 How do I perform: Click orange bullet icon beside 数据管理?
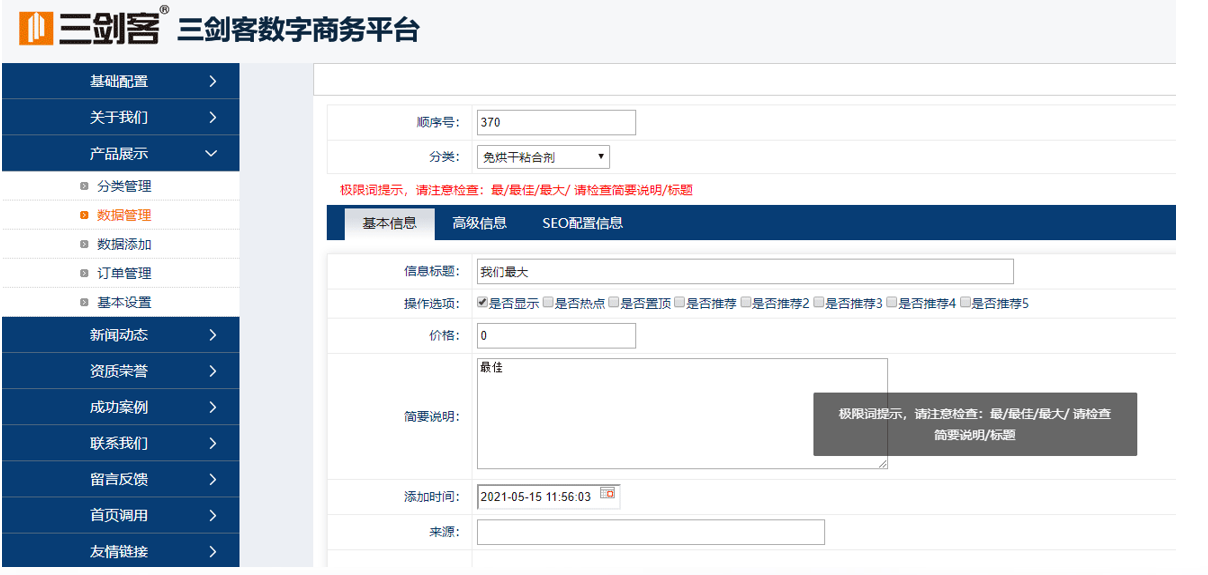pyautogui.click(x=84, y=215)
